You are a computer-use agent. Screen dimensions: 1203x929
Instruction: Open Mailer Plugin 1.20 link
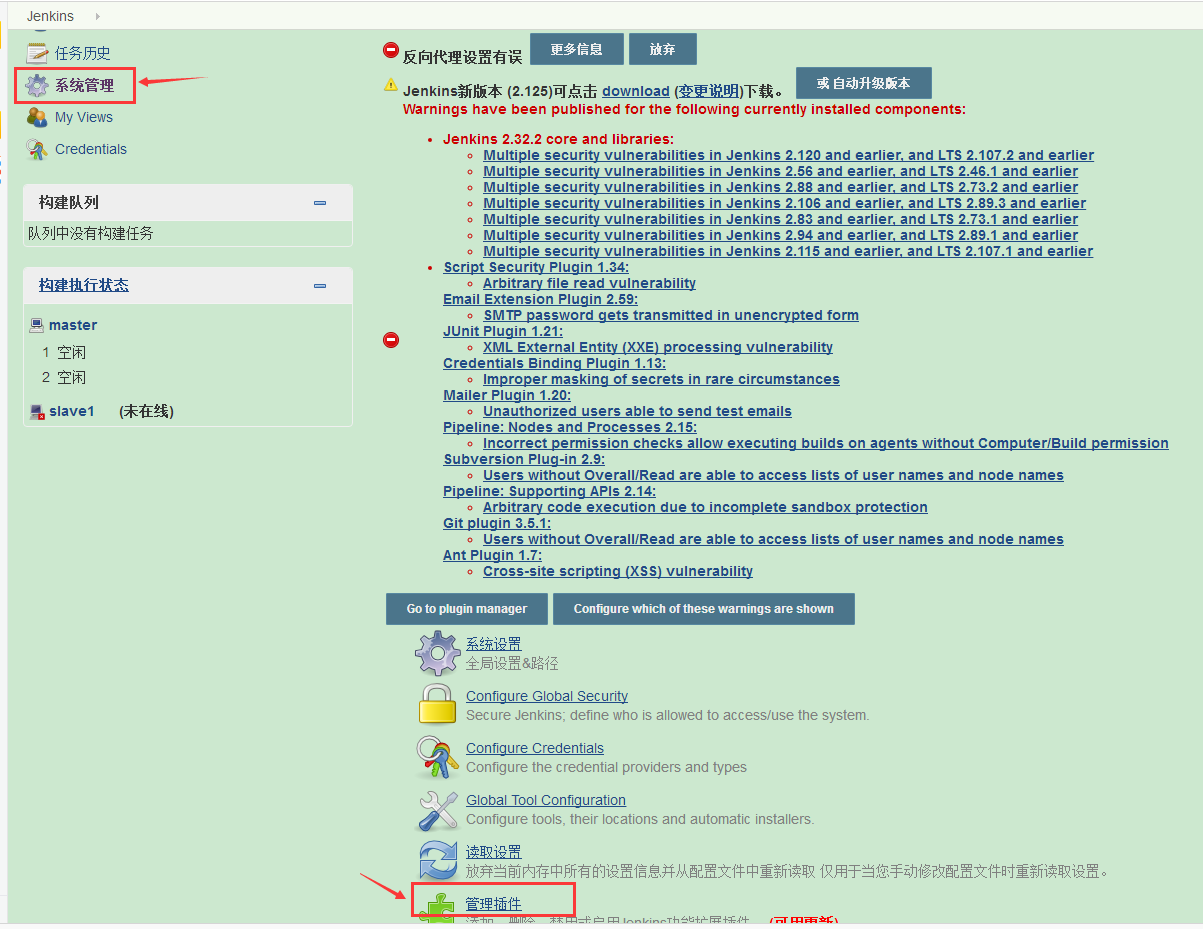507,395
